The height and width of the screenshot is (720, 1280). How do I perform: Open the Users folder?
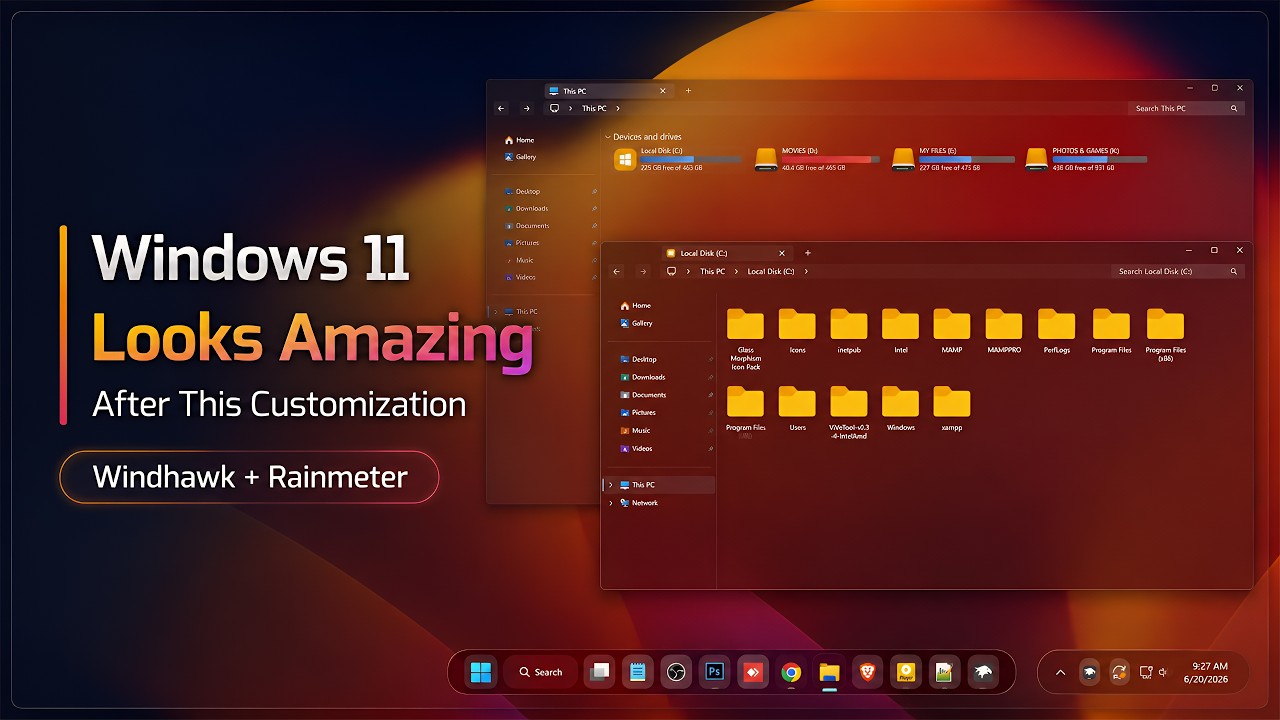[x=797, y=409]
